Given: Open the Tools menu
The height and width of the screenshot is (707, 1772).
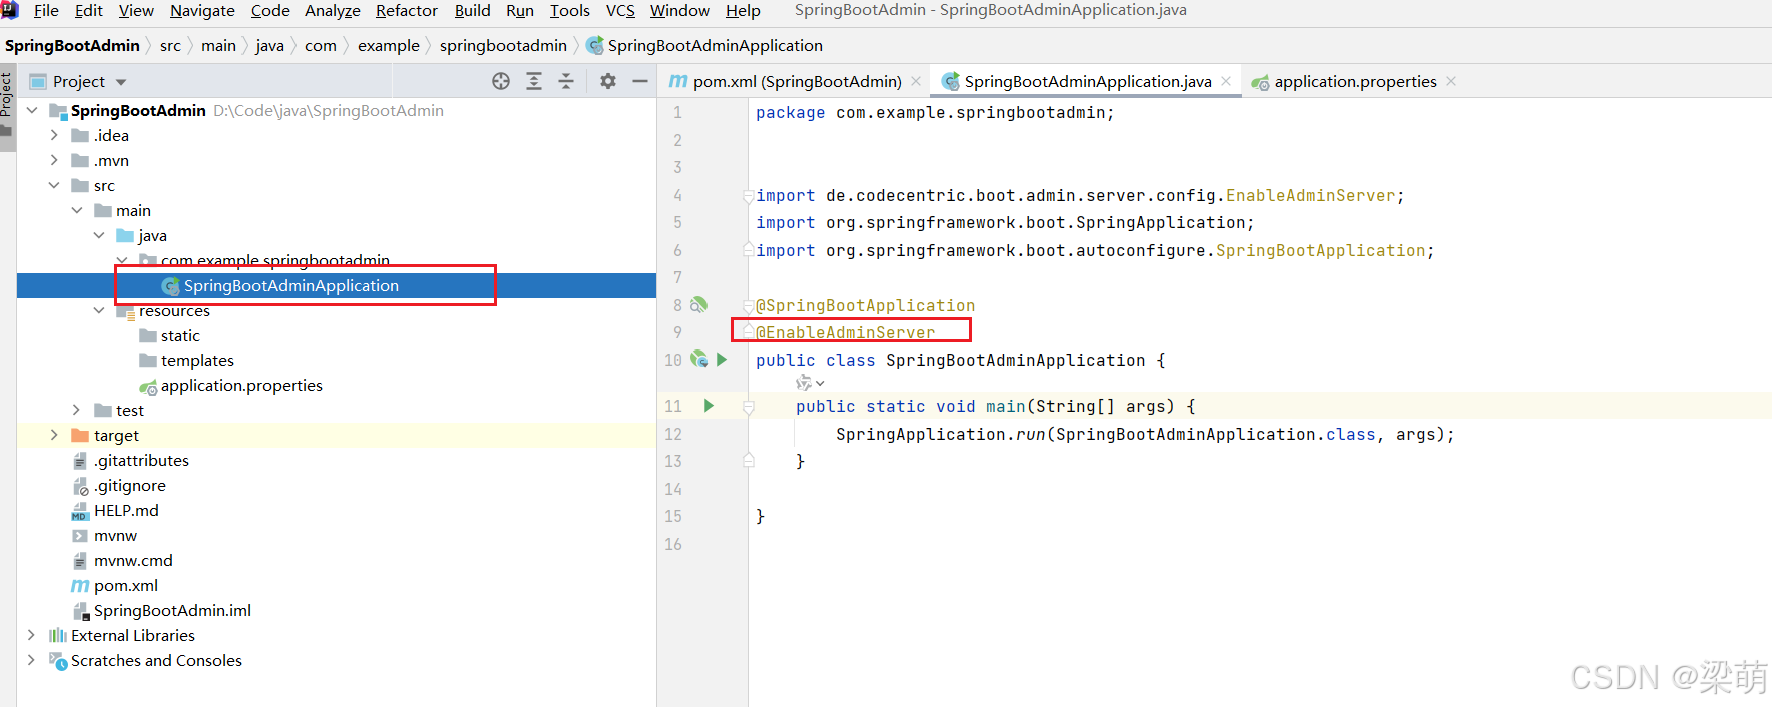Looking at the screenshot, I should (x=570, y=10).
